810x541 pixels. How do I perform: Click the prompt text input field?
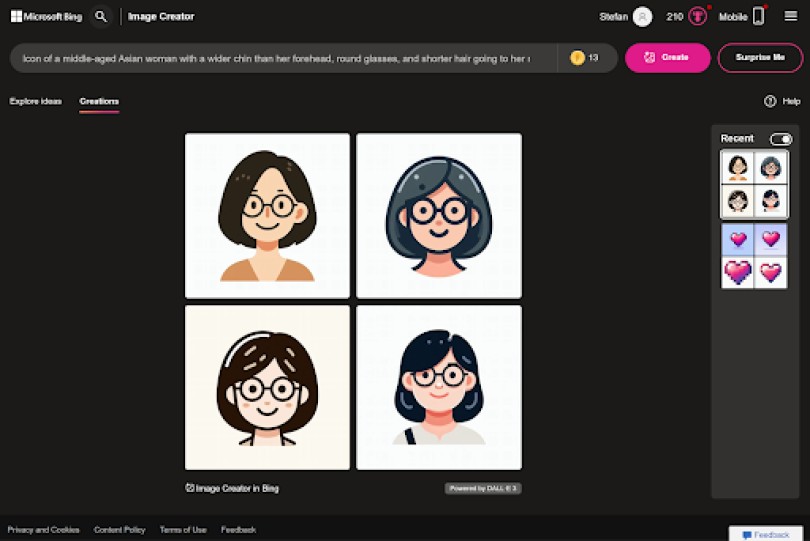coord(285,58)
